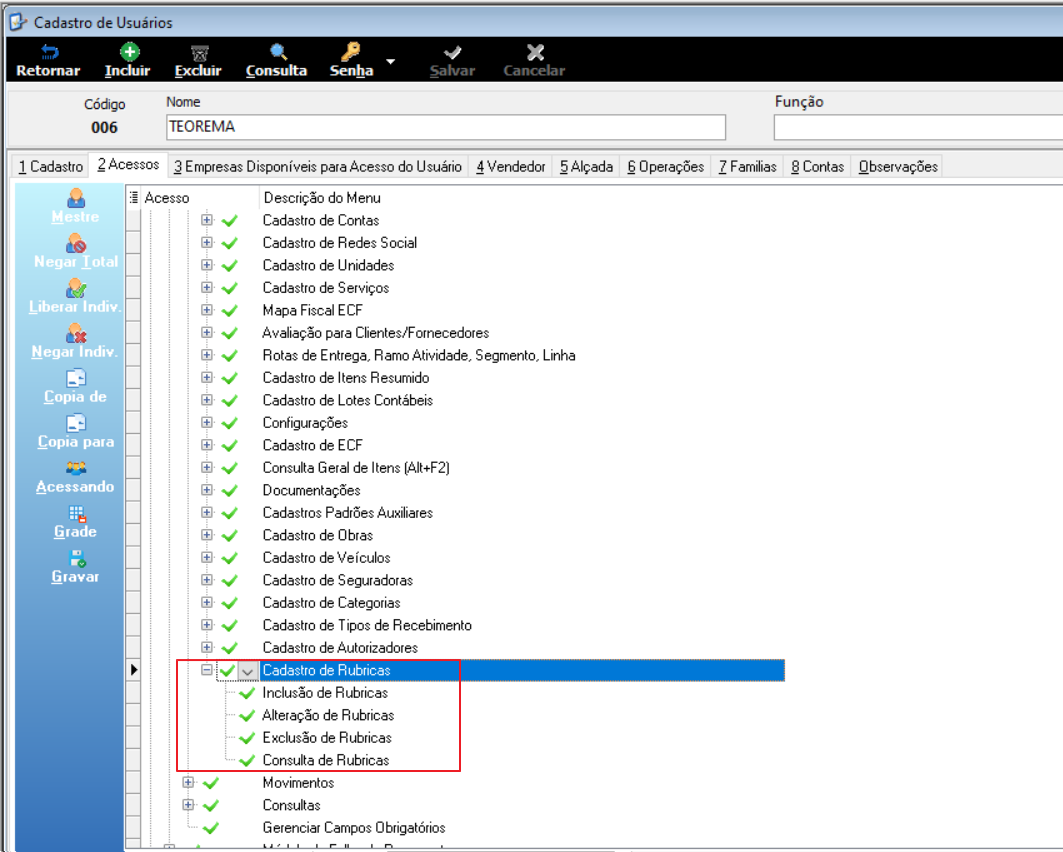Screen dimensions: 1063x852
Task: Click the green Incluir plus icon
Action: point(129,52)
